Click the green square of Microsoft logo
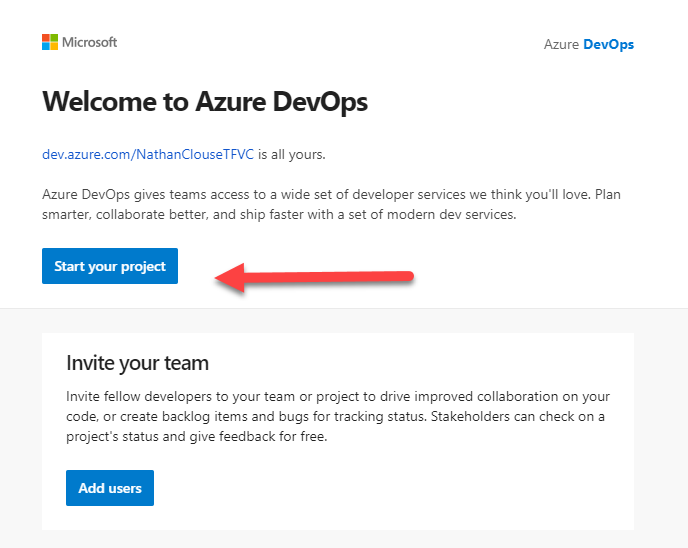Image resolution: width=688 pixels, height=548 pixels. tap(54, 38)
